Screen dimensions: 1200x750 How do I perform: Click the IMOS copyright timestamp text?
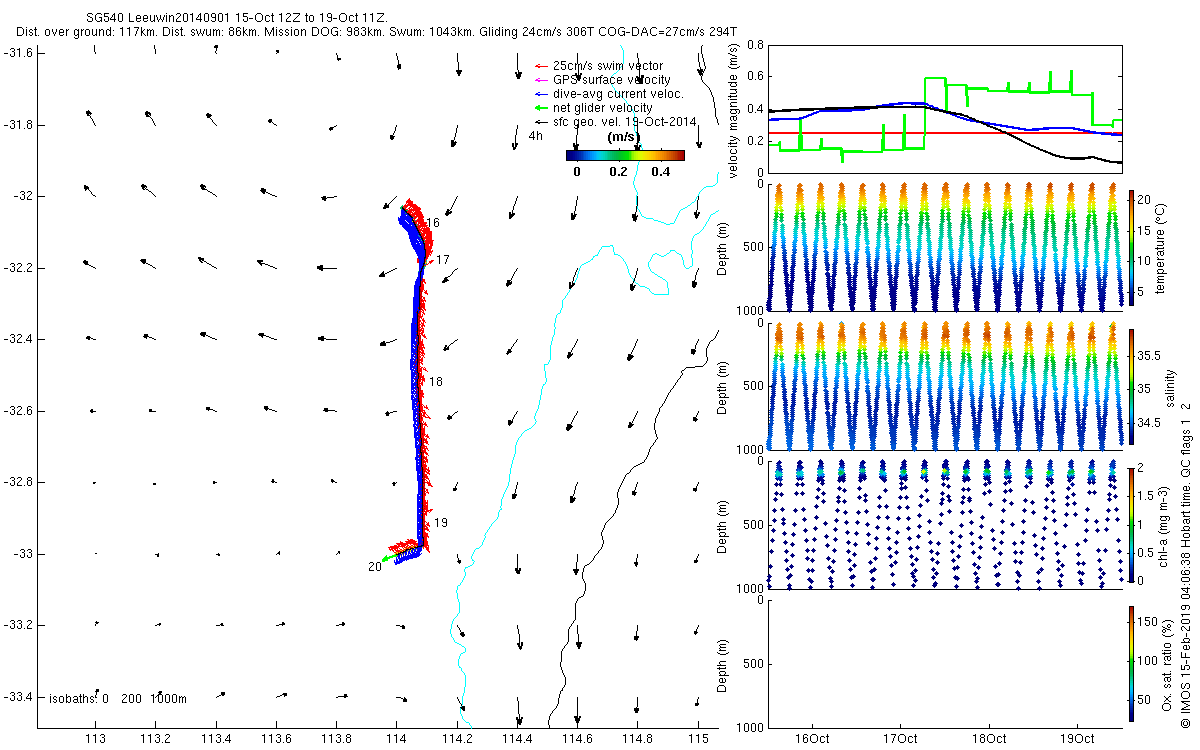click(x=1185, y=564)
